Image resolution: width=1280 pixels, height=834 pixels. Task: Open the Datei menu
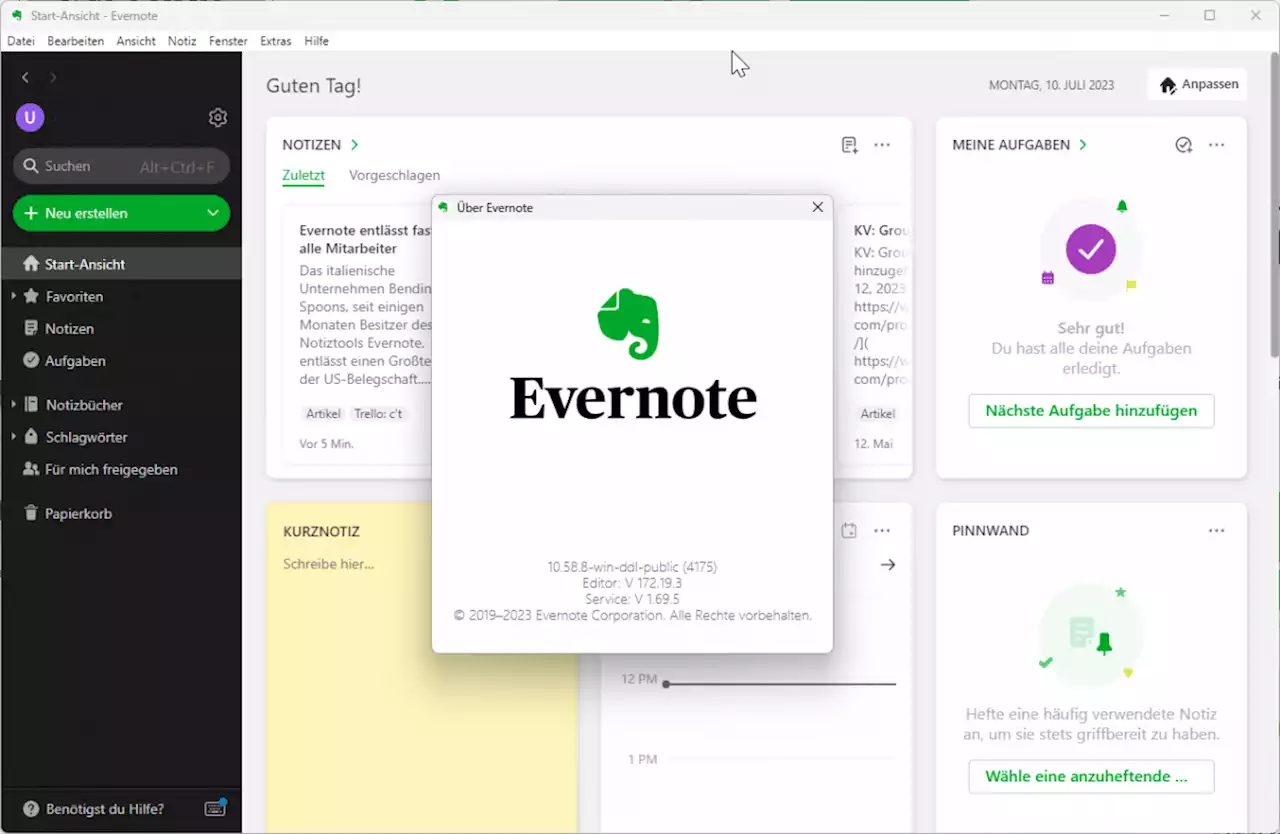point(21,41)
